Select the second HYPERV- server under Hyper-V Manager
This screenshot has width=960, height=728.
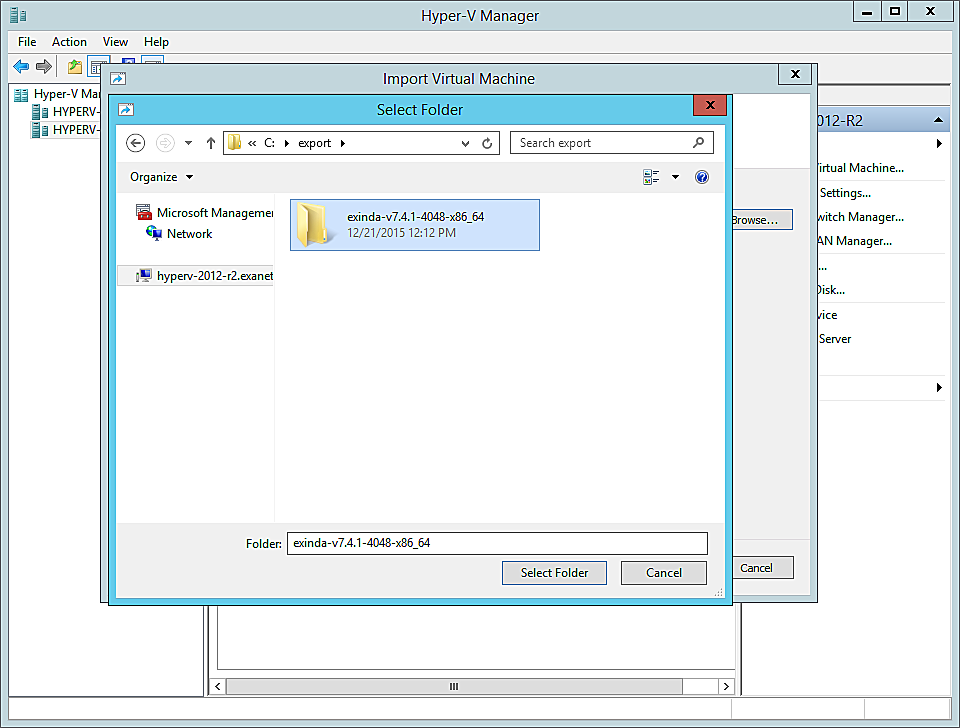click(x=66, y=130)
